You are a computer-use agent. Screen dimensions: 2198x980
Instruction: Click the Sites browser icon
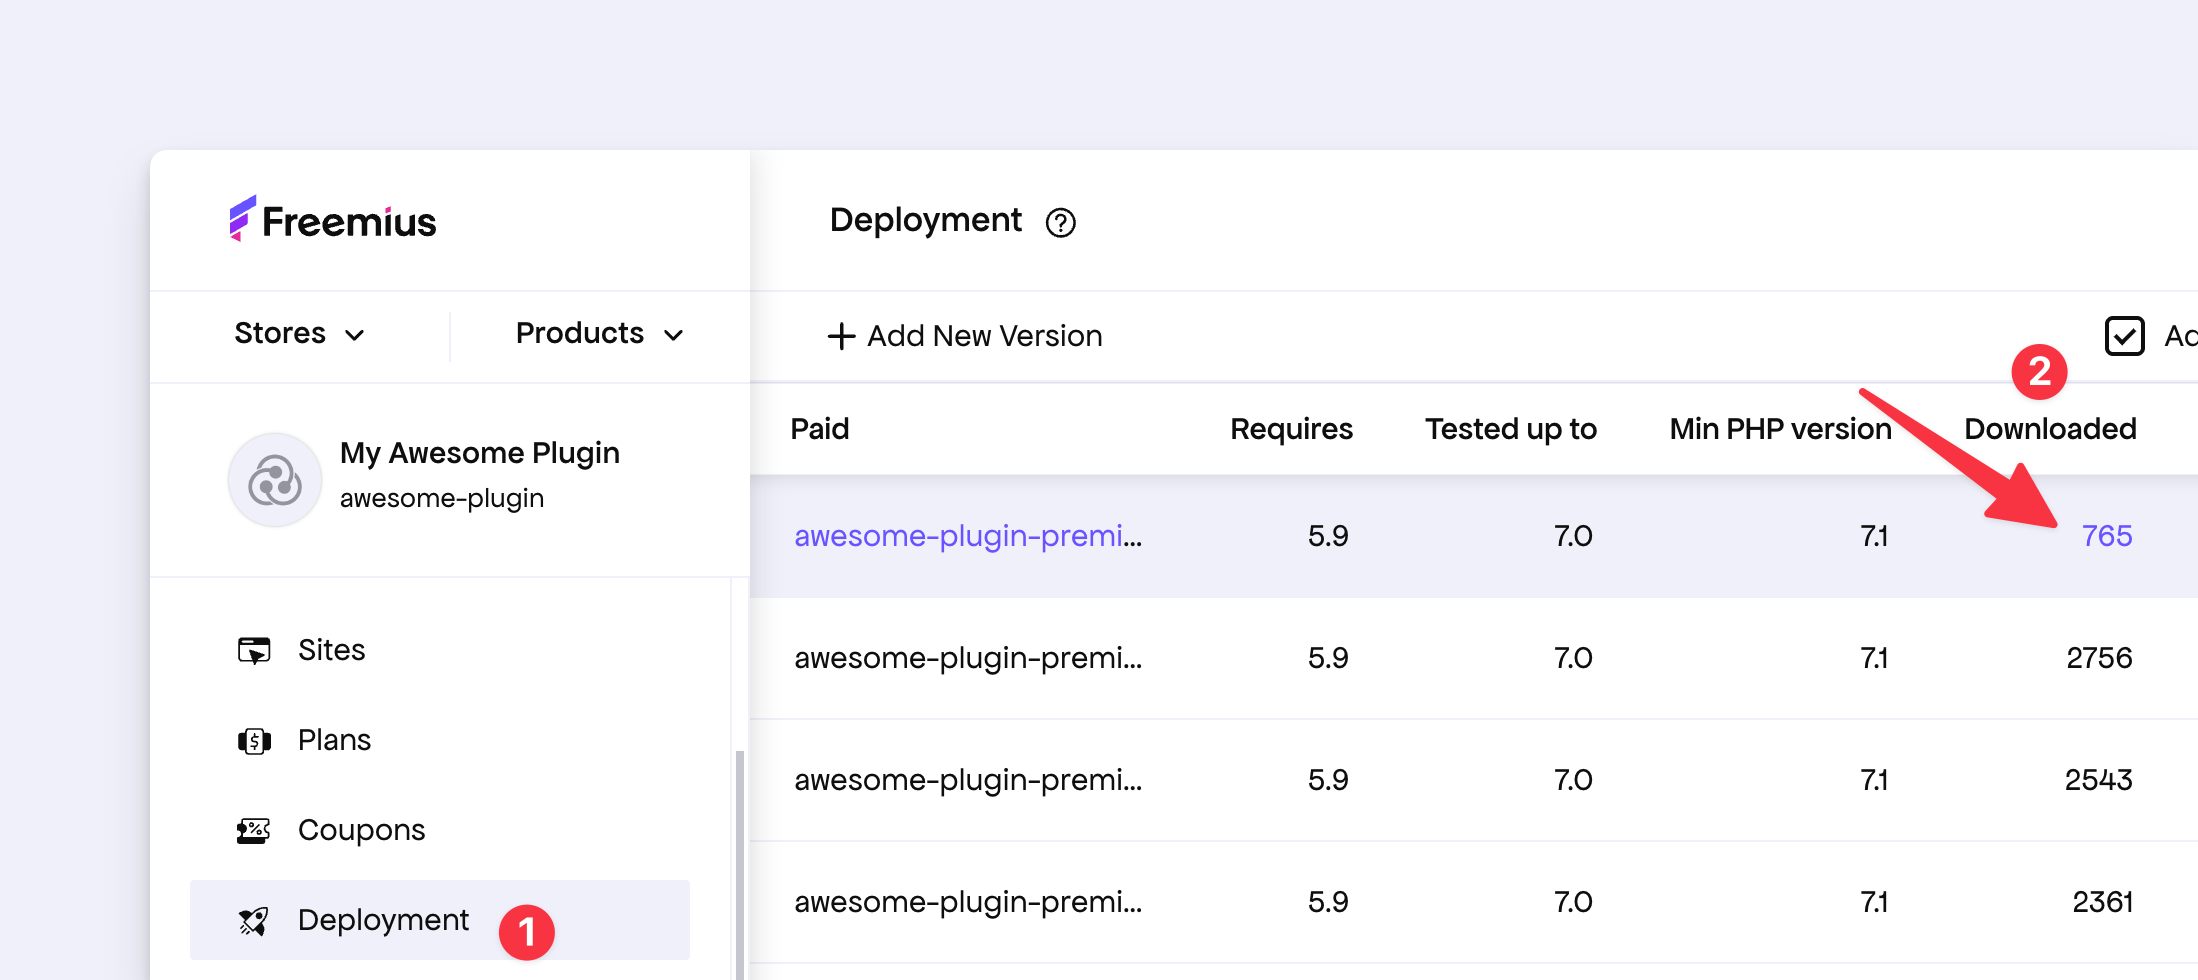point(254,651)
